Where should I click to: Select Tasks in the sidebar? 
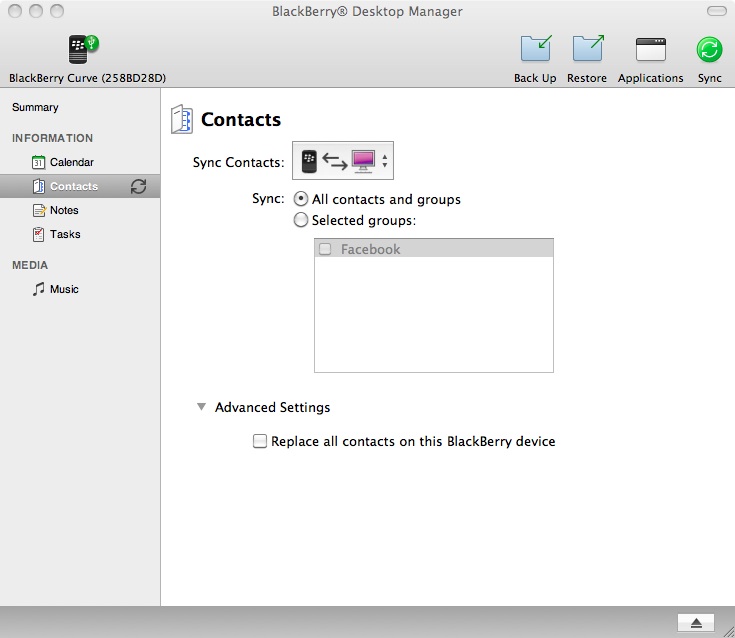[65, 234]
